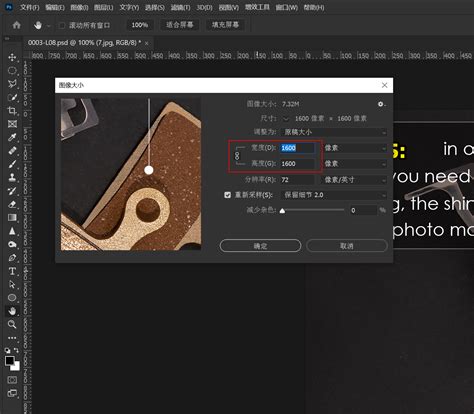This screenshot has height=414, width=474.
Task: Select the Sponge tool in toolbar
Action: point(12,244)
